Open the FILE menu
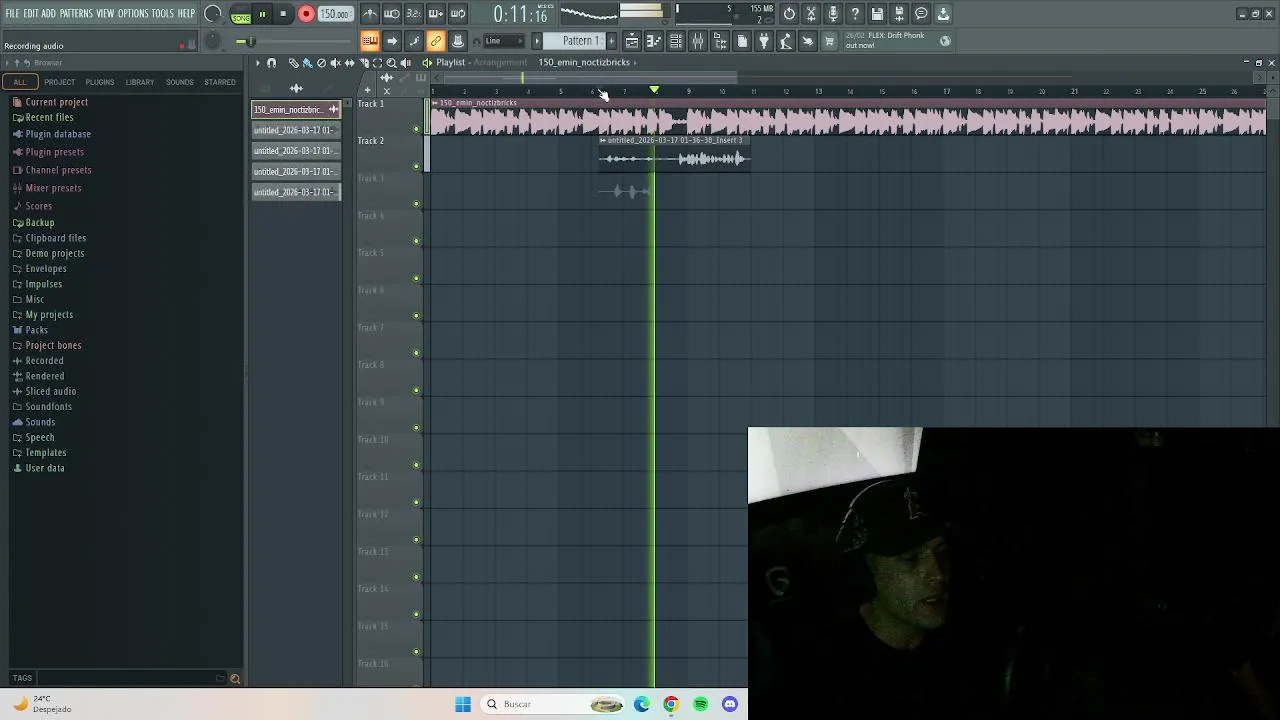 (x=12, y=14)
